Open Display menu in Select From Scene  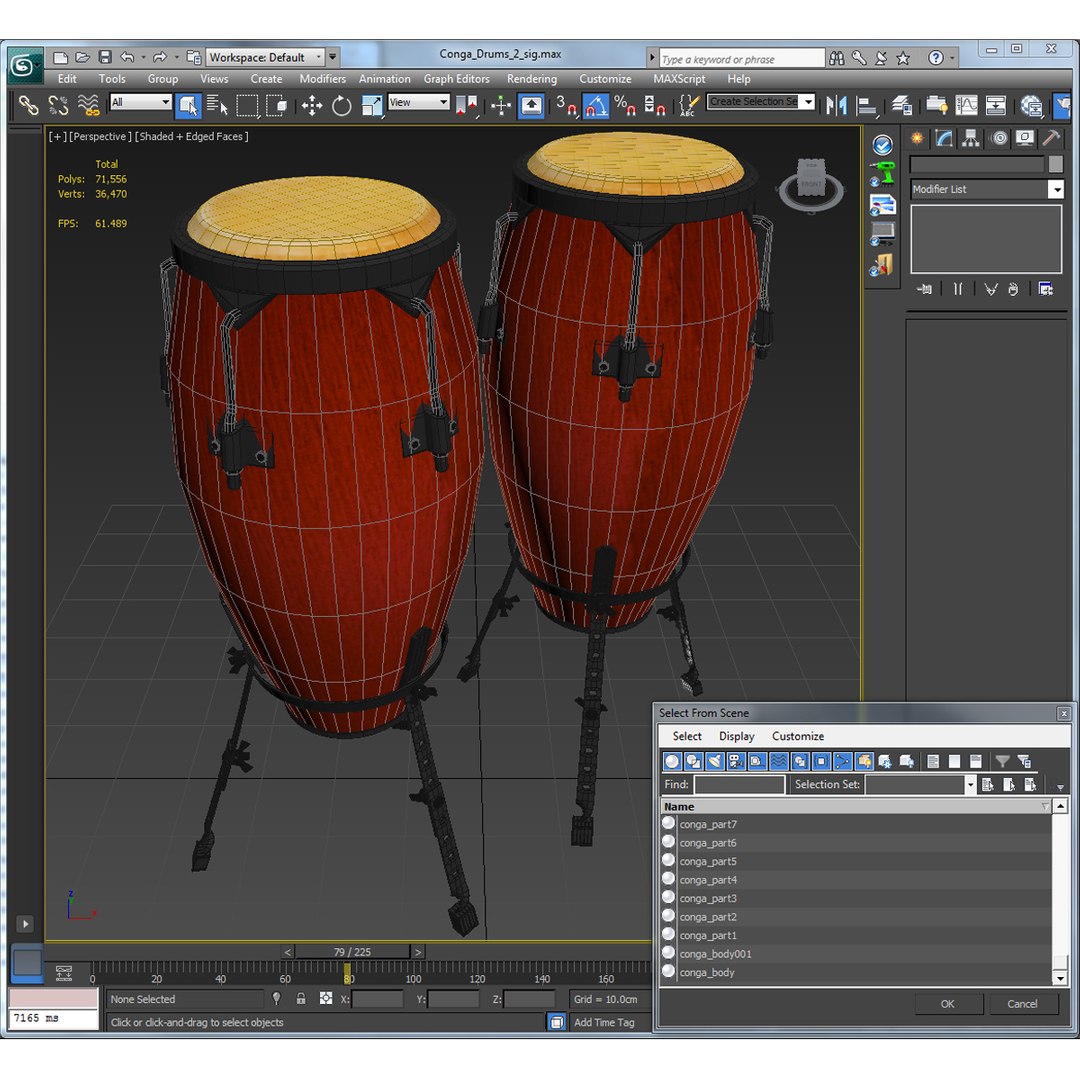click(x=736, y=736)
